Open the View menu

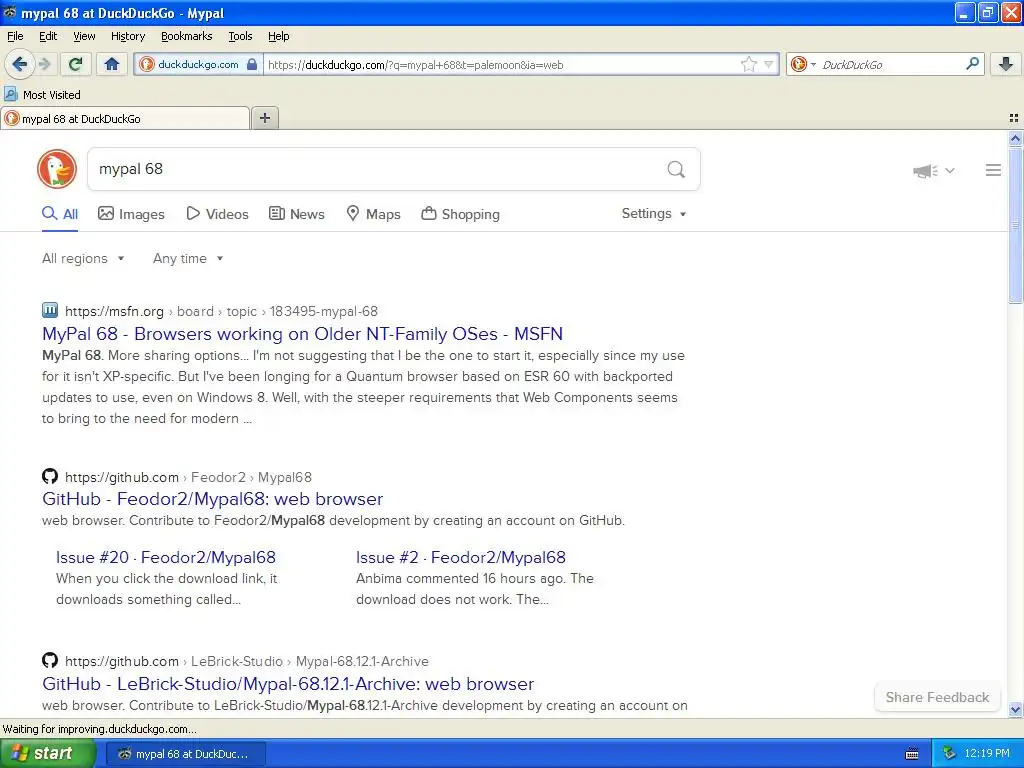pos(84,36)
